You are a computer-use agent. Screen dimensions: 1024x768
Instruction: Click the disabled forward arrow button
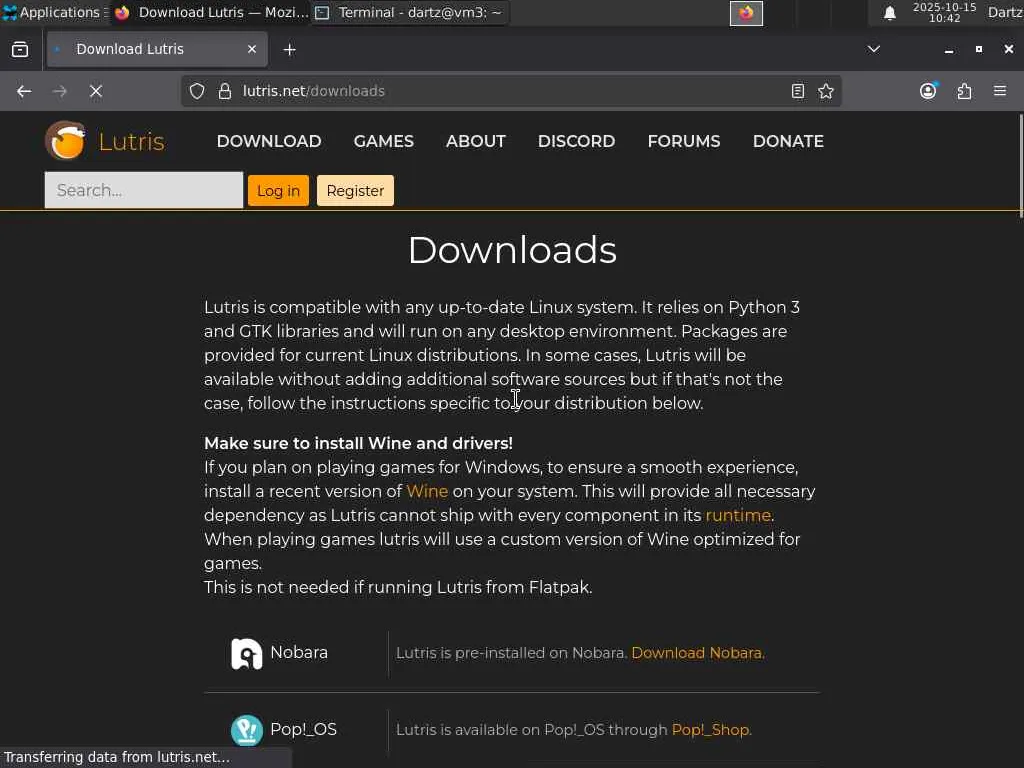pyautogui.click(x=59, y=91)
